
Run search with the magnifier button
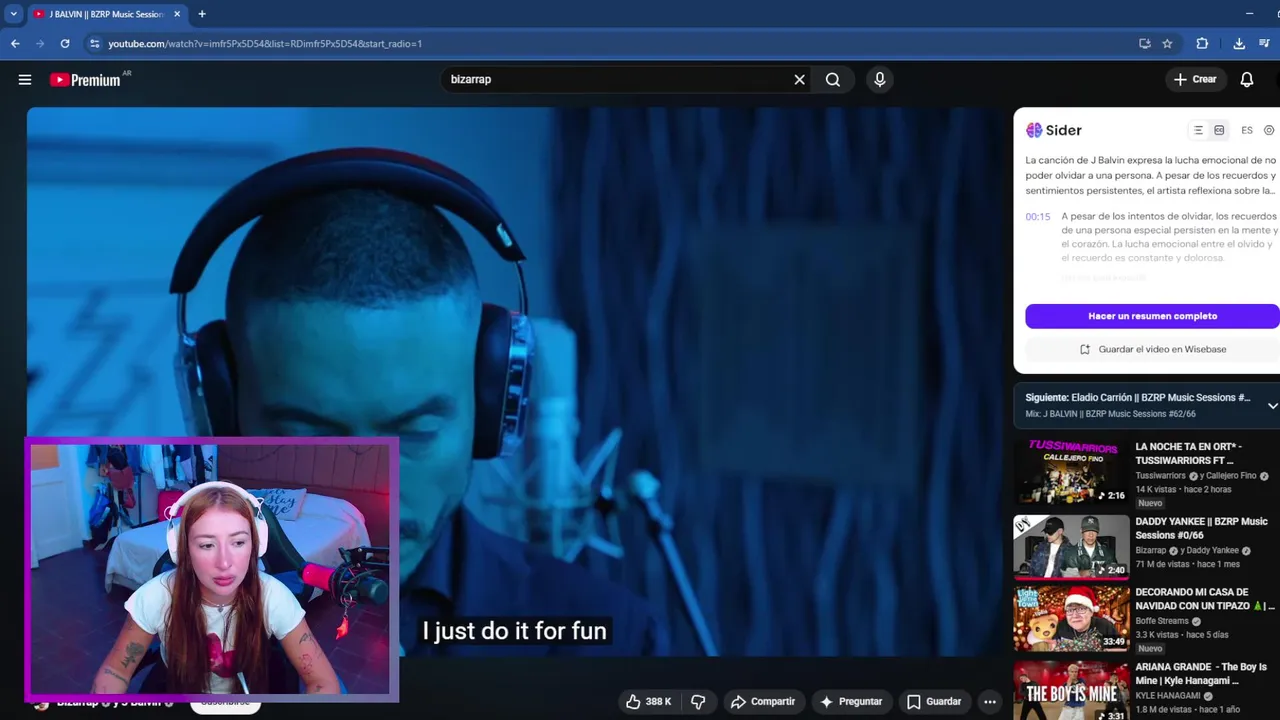[x=833, y=80]
